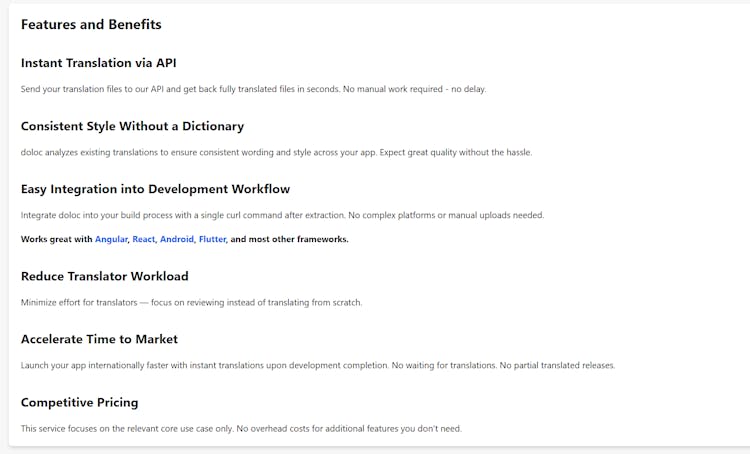
Task: Click the Consistent Style Without a Dictionary heading
Action: 132,126
